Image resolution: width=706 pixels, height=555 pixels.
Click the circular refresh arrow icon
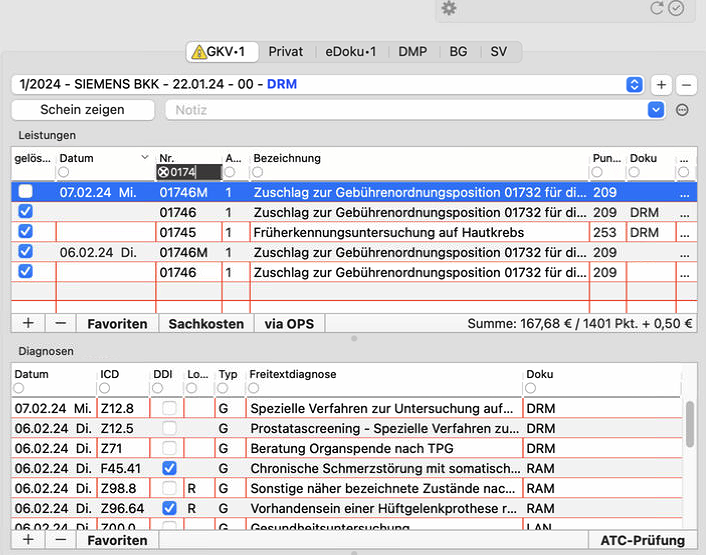click(x=656, y=8)
